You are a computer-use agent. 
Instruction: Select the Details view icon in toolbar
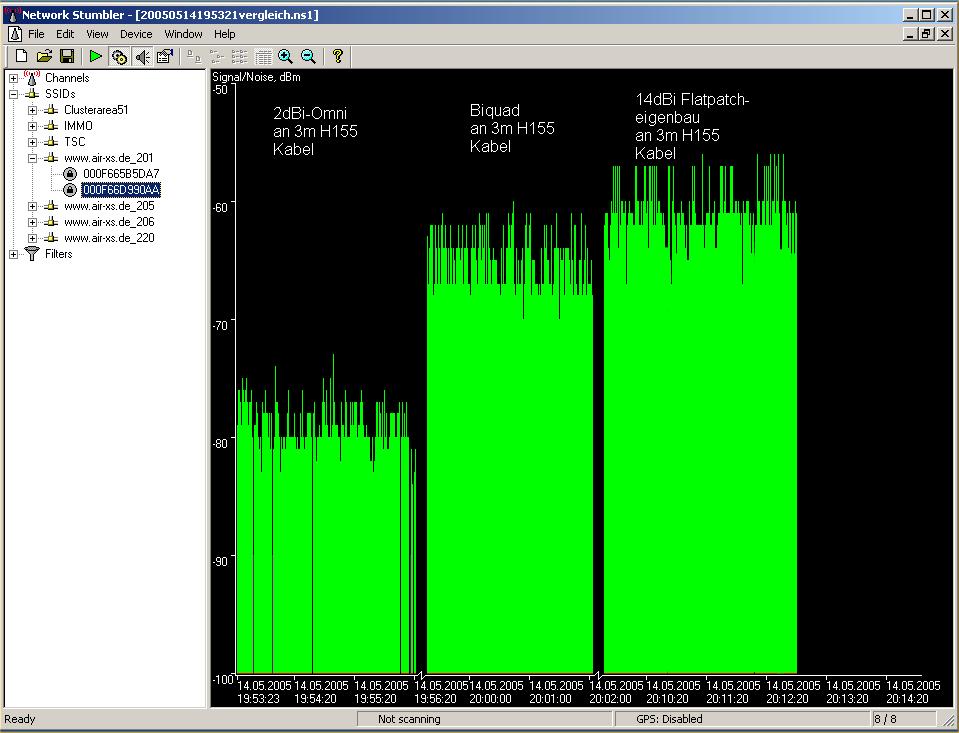click(263, 56)
